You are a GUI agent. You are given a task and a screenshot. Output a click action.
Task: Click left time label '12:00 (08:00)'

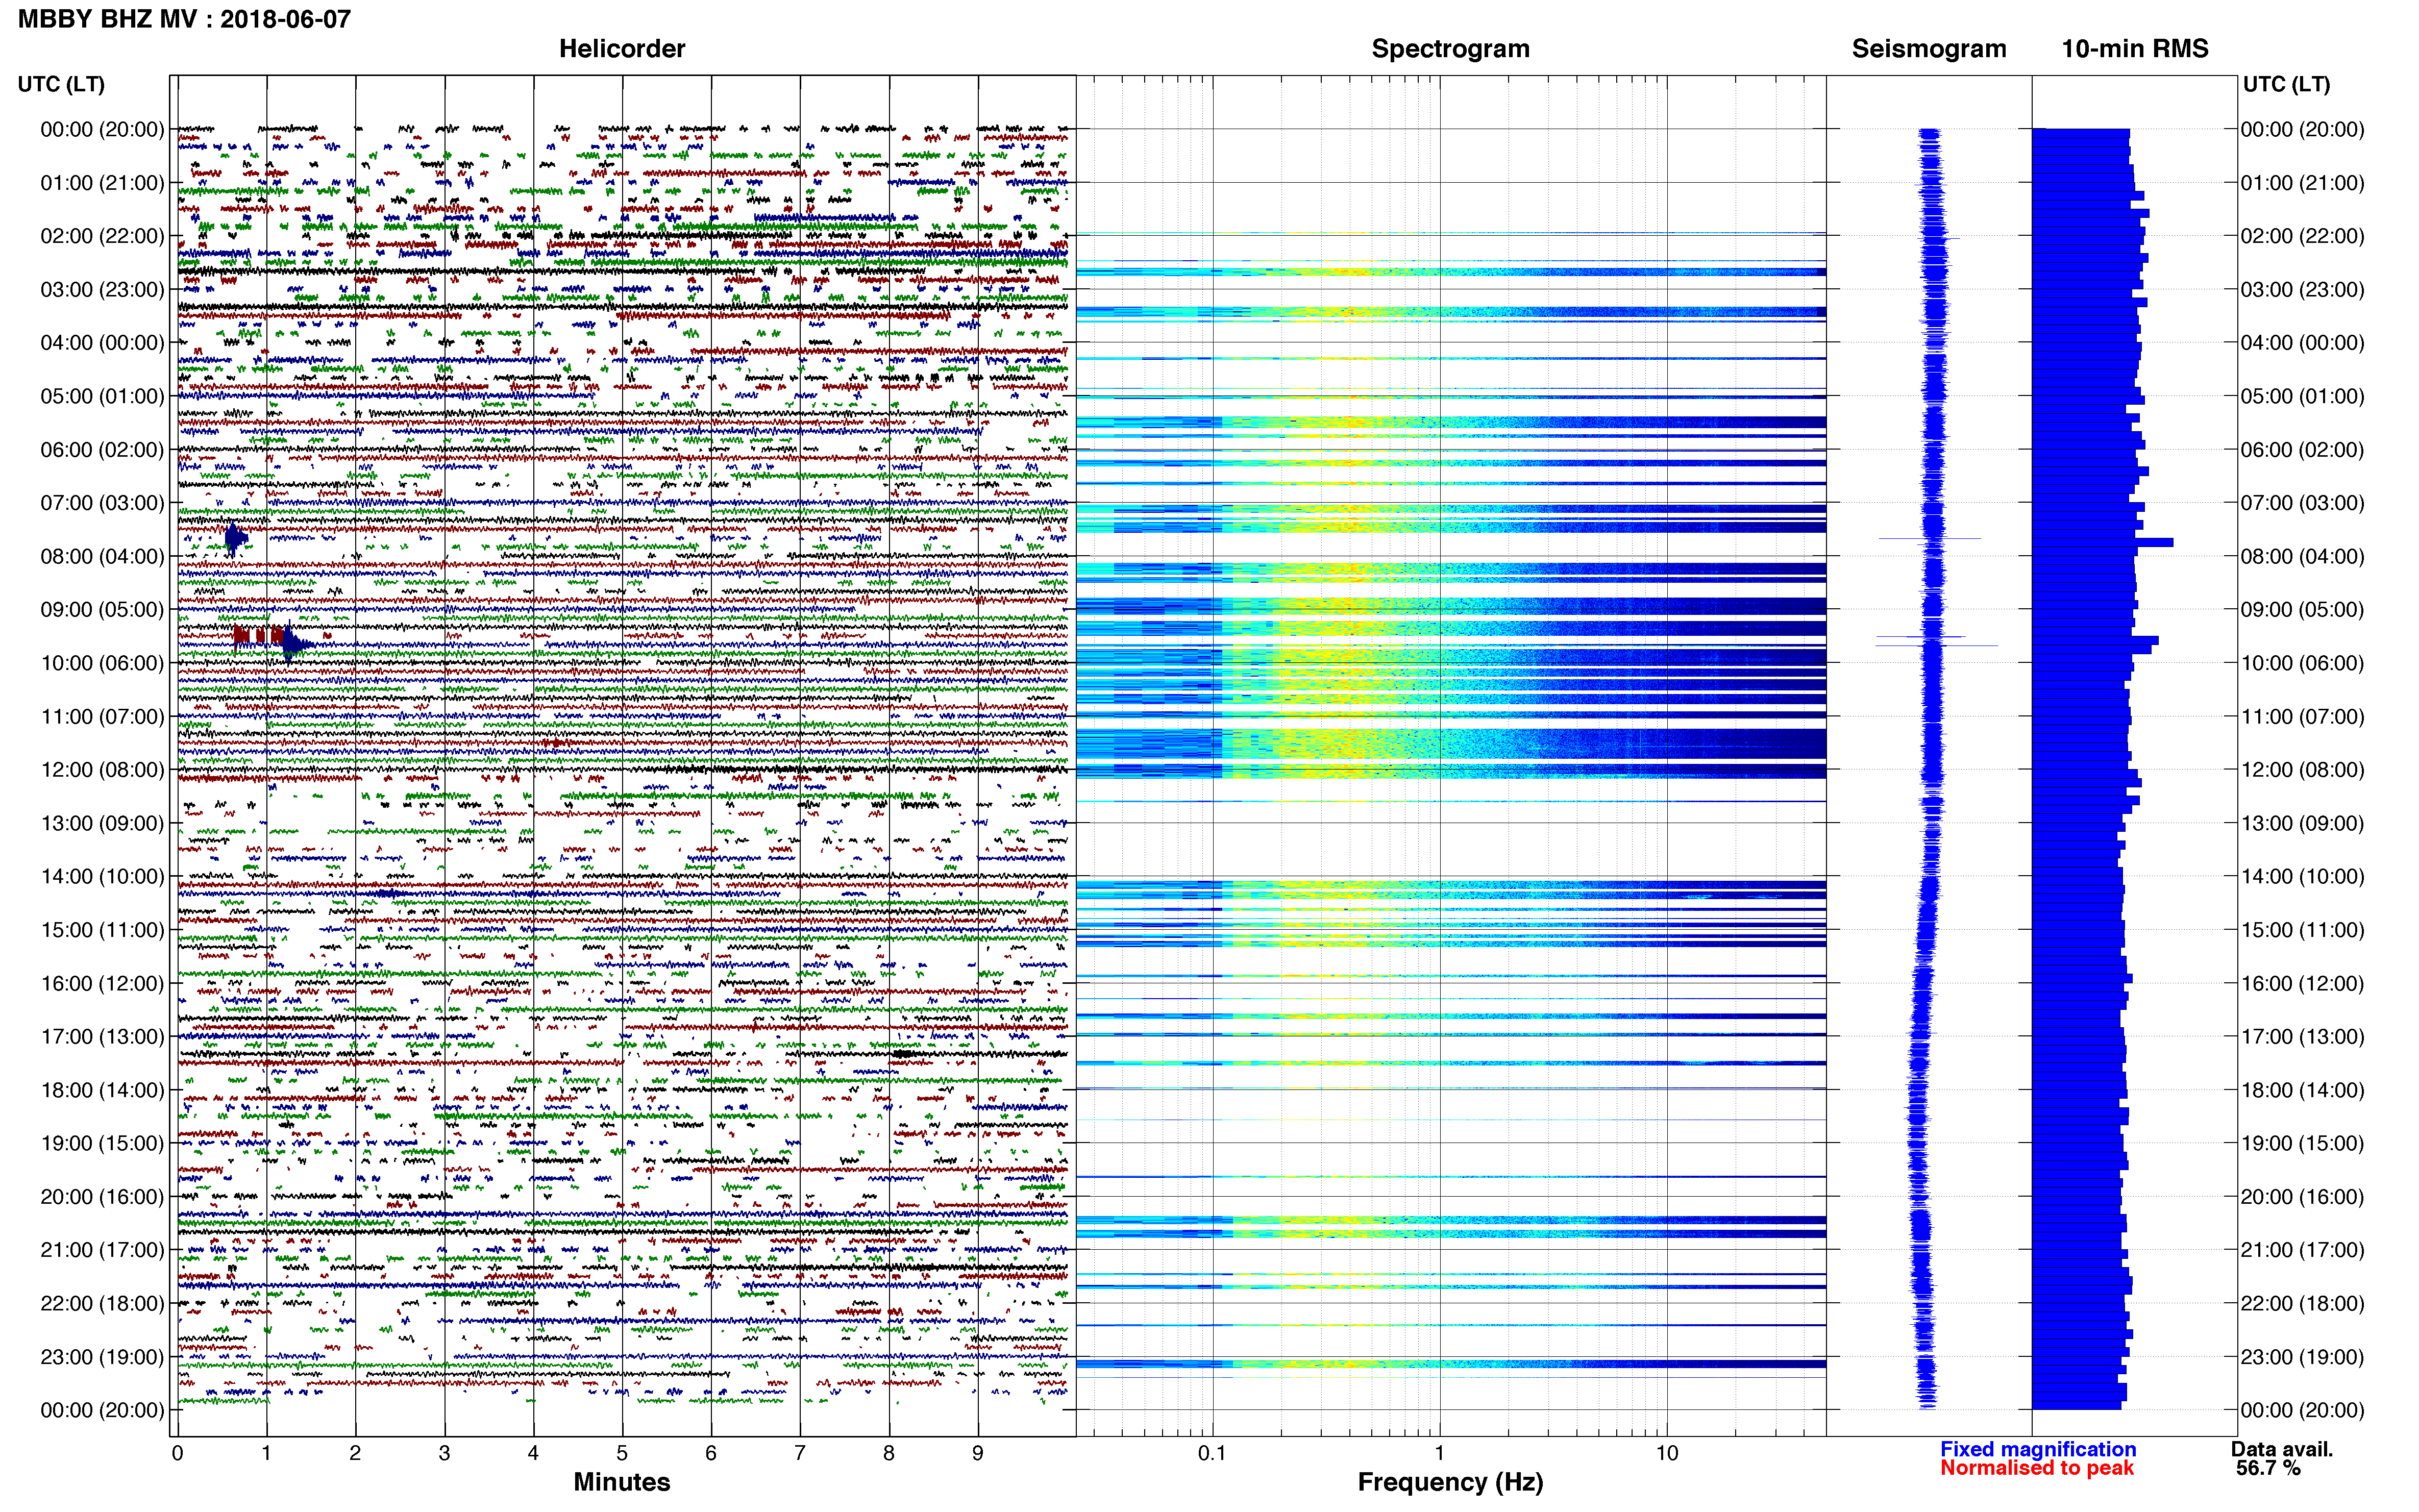click(x=102, y=770)
